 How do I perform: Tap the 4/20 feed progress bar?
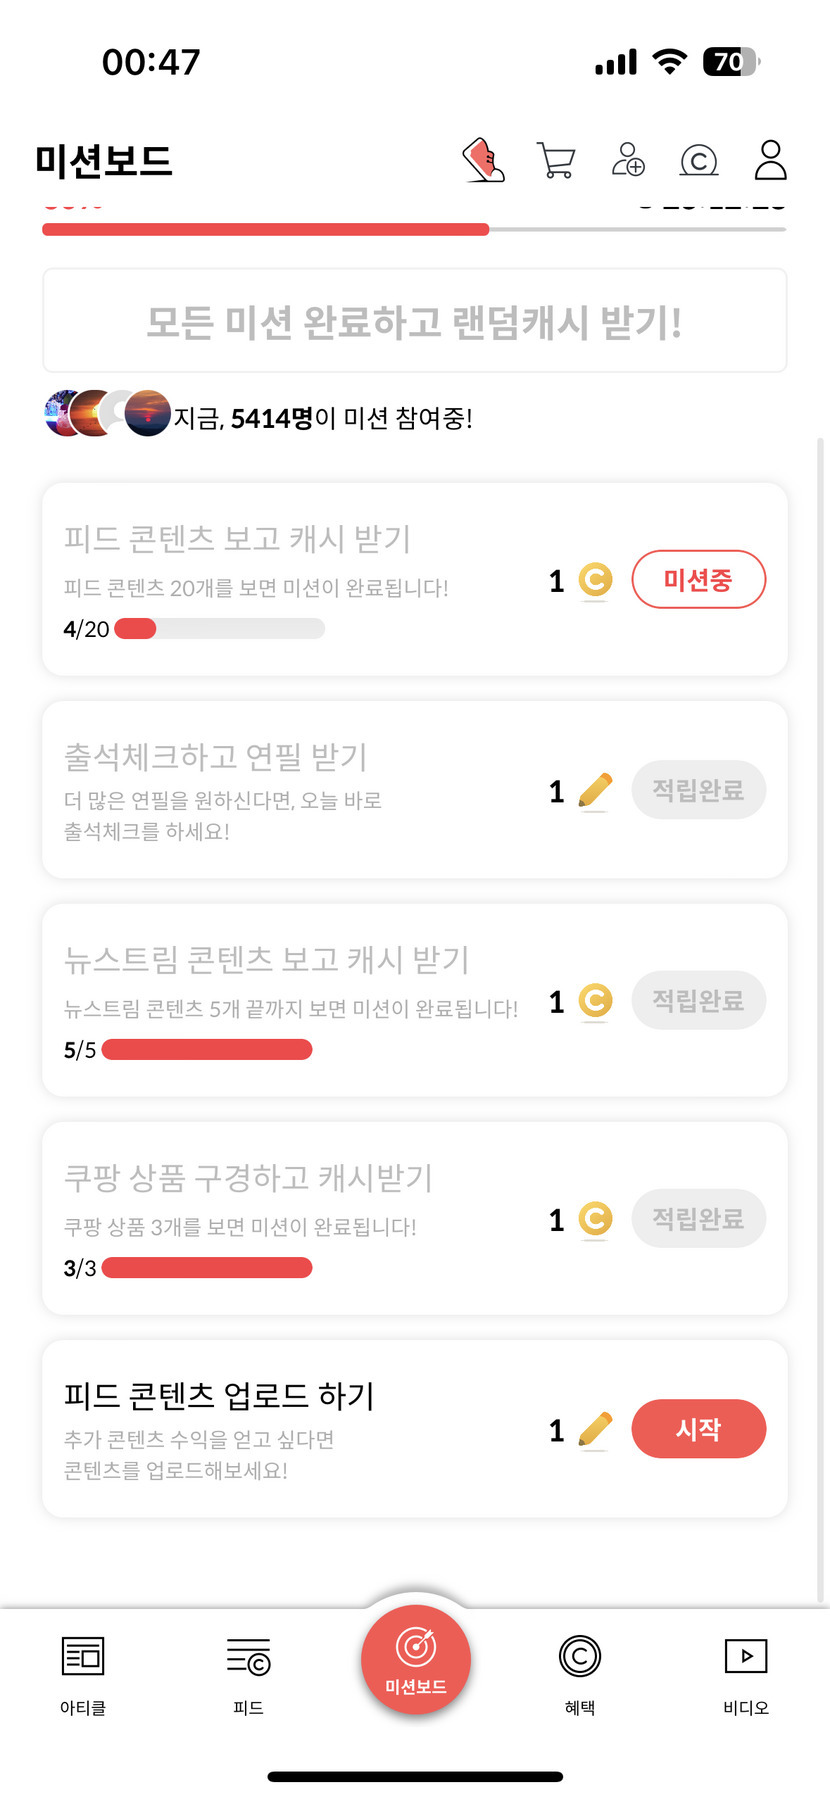pyautogui.click(x=219, y=629)
